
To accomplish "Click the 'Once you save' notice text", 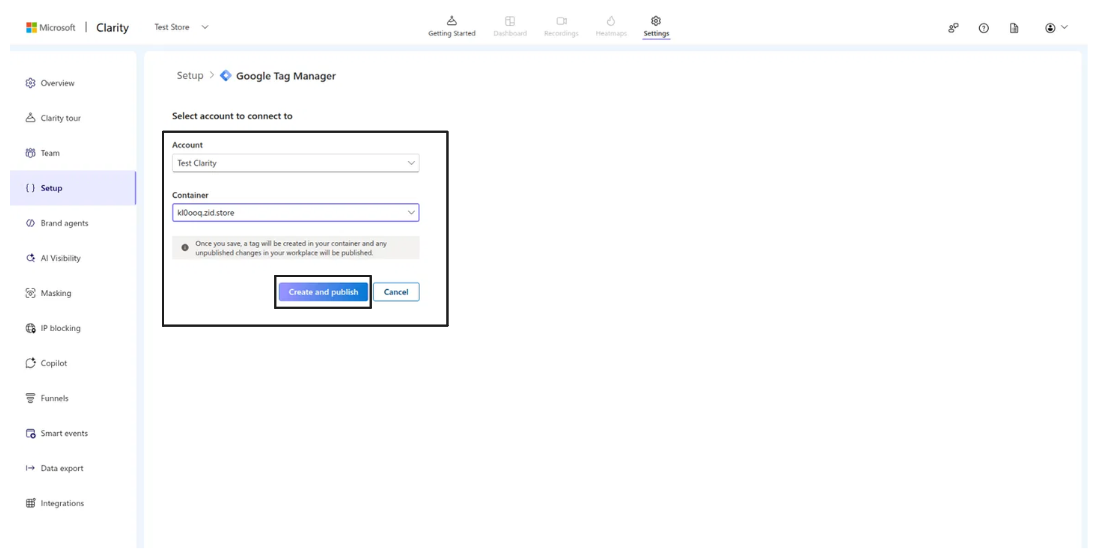I will pos(291,248).
